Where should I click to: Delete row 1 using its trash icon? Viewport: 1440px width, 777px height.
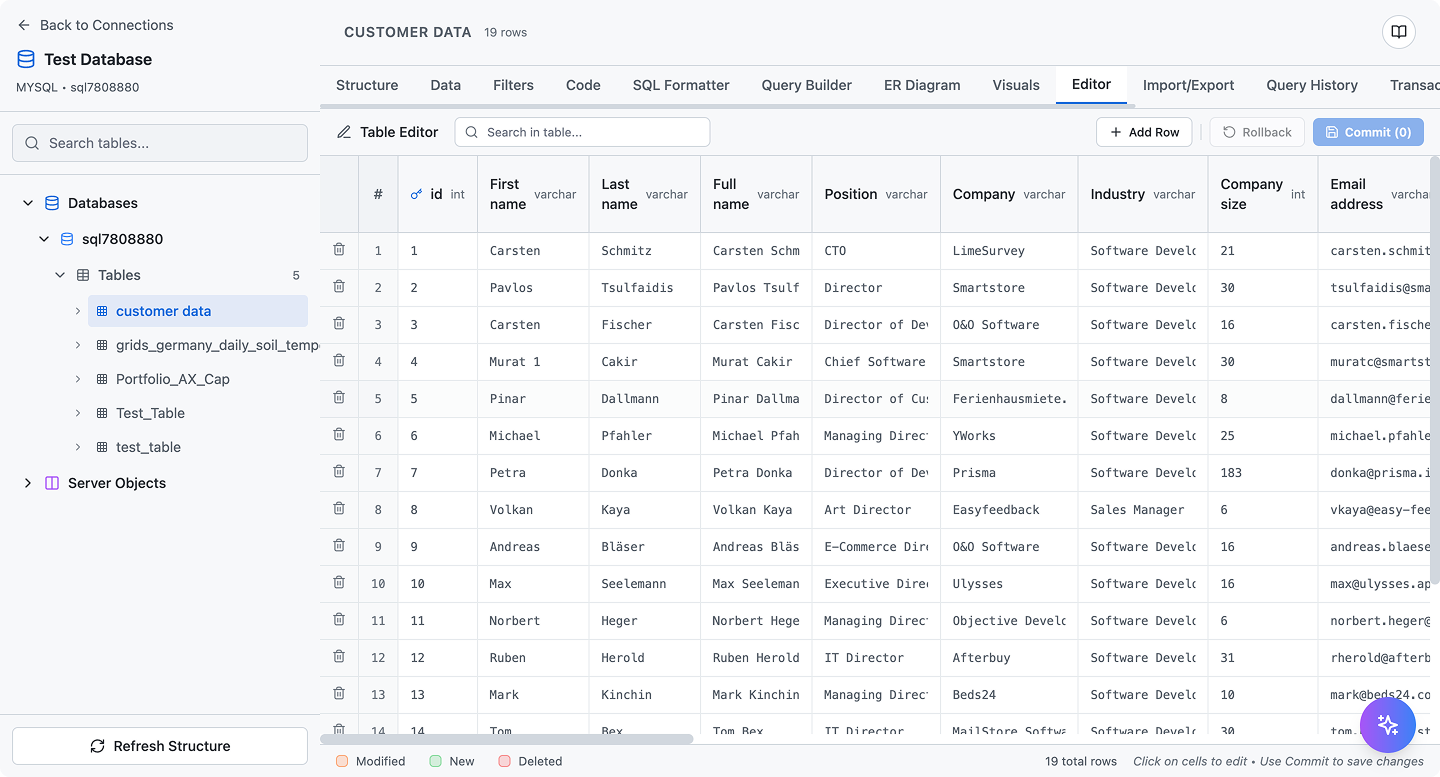click(x=339, y=250)
